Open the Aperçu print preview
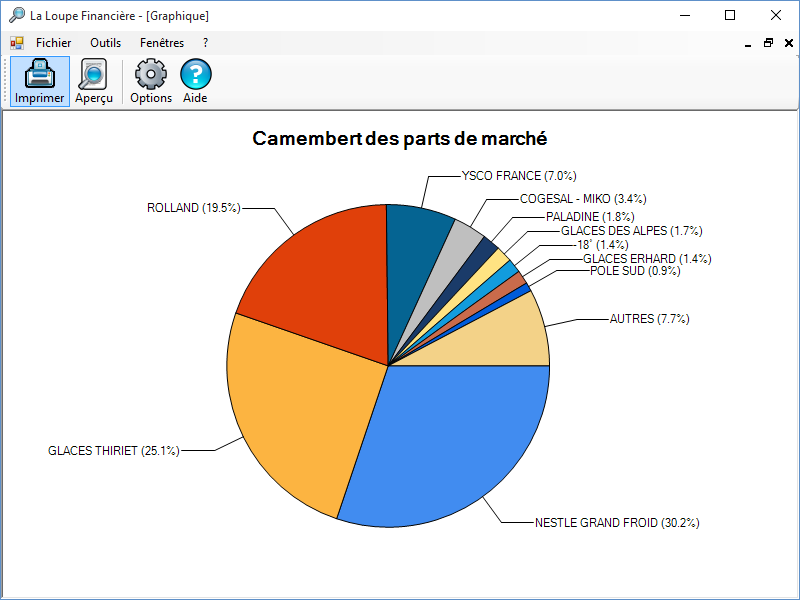 (94, 82)
